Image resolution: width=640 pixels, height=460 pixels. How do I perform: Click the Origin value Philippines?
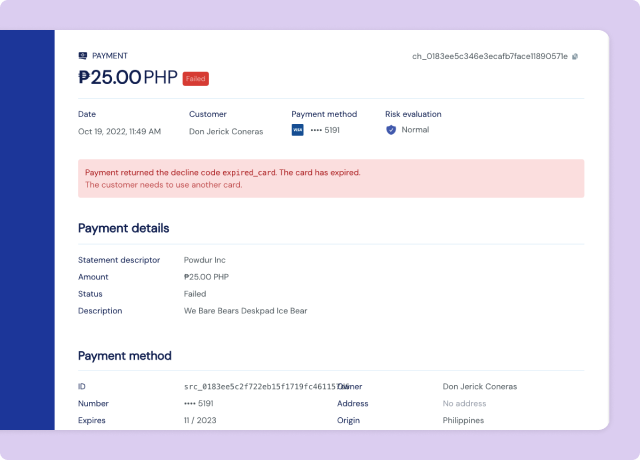pos(463,420)
